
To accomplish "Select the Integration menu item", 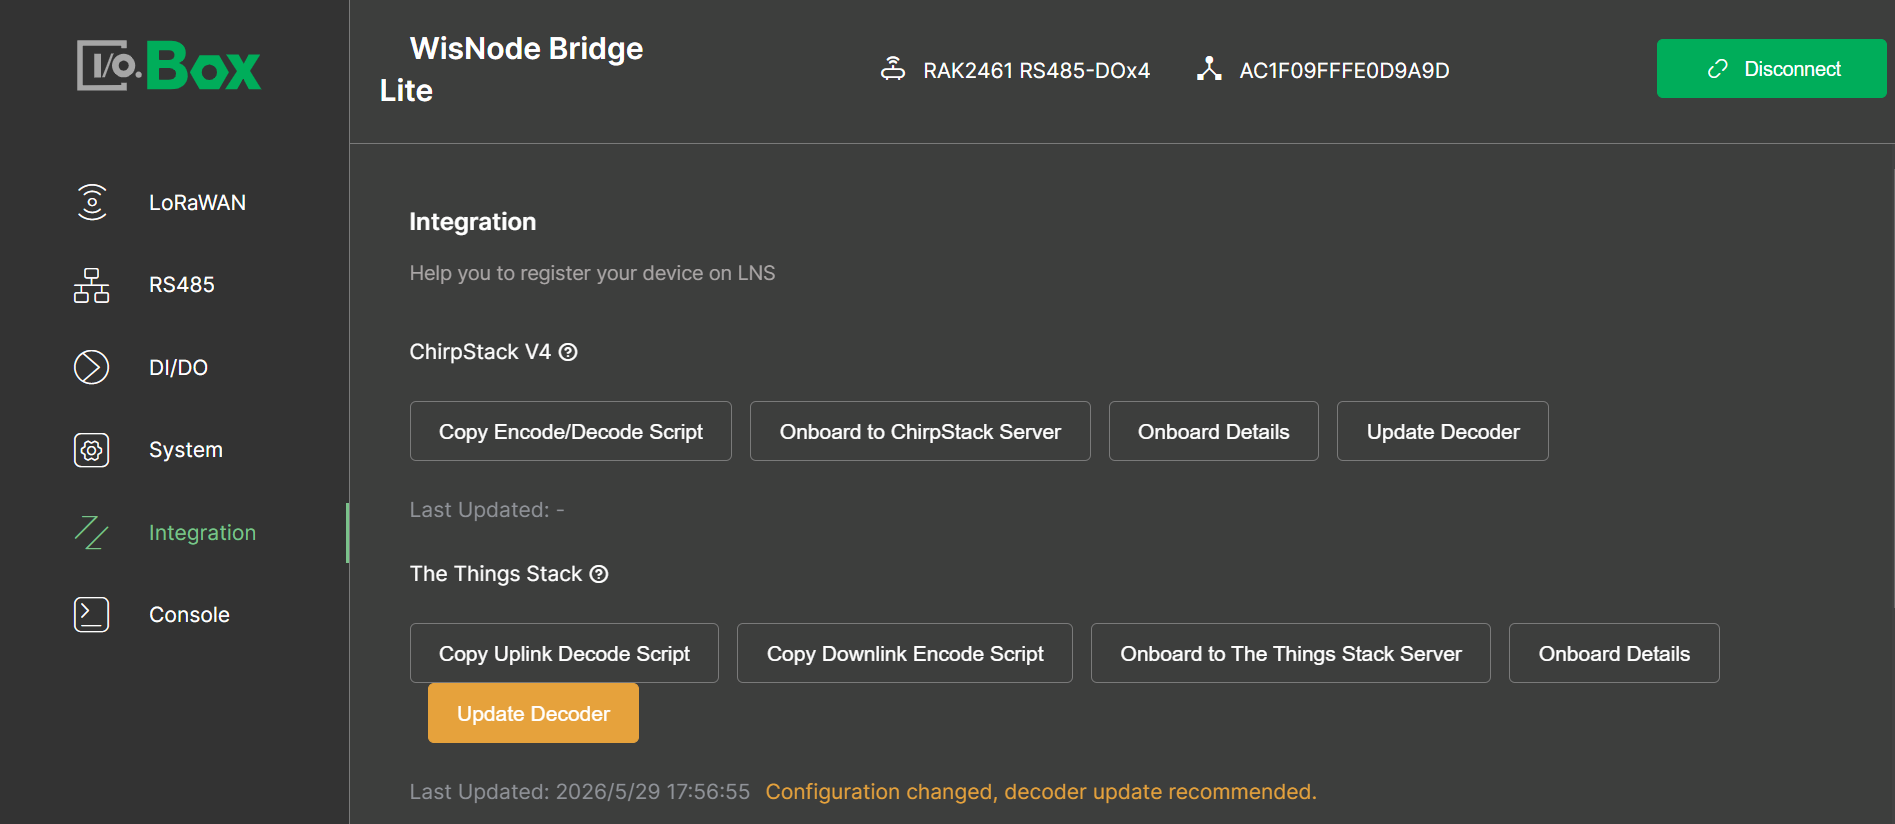I will tap(202, 532).
